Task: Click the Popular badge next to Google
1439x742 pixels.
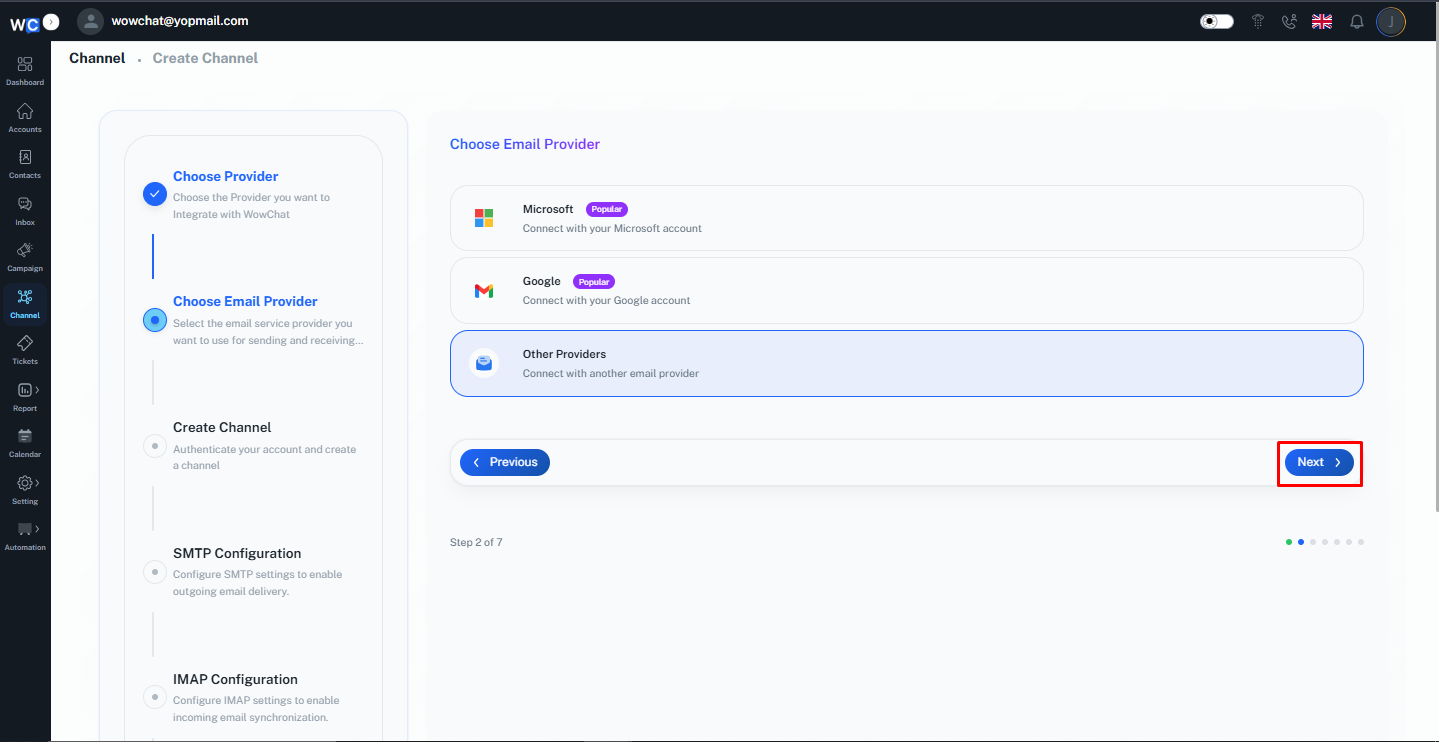Action: point(594,282)
